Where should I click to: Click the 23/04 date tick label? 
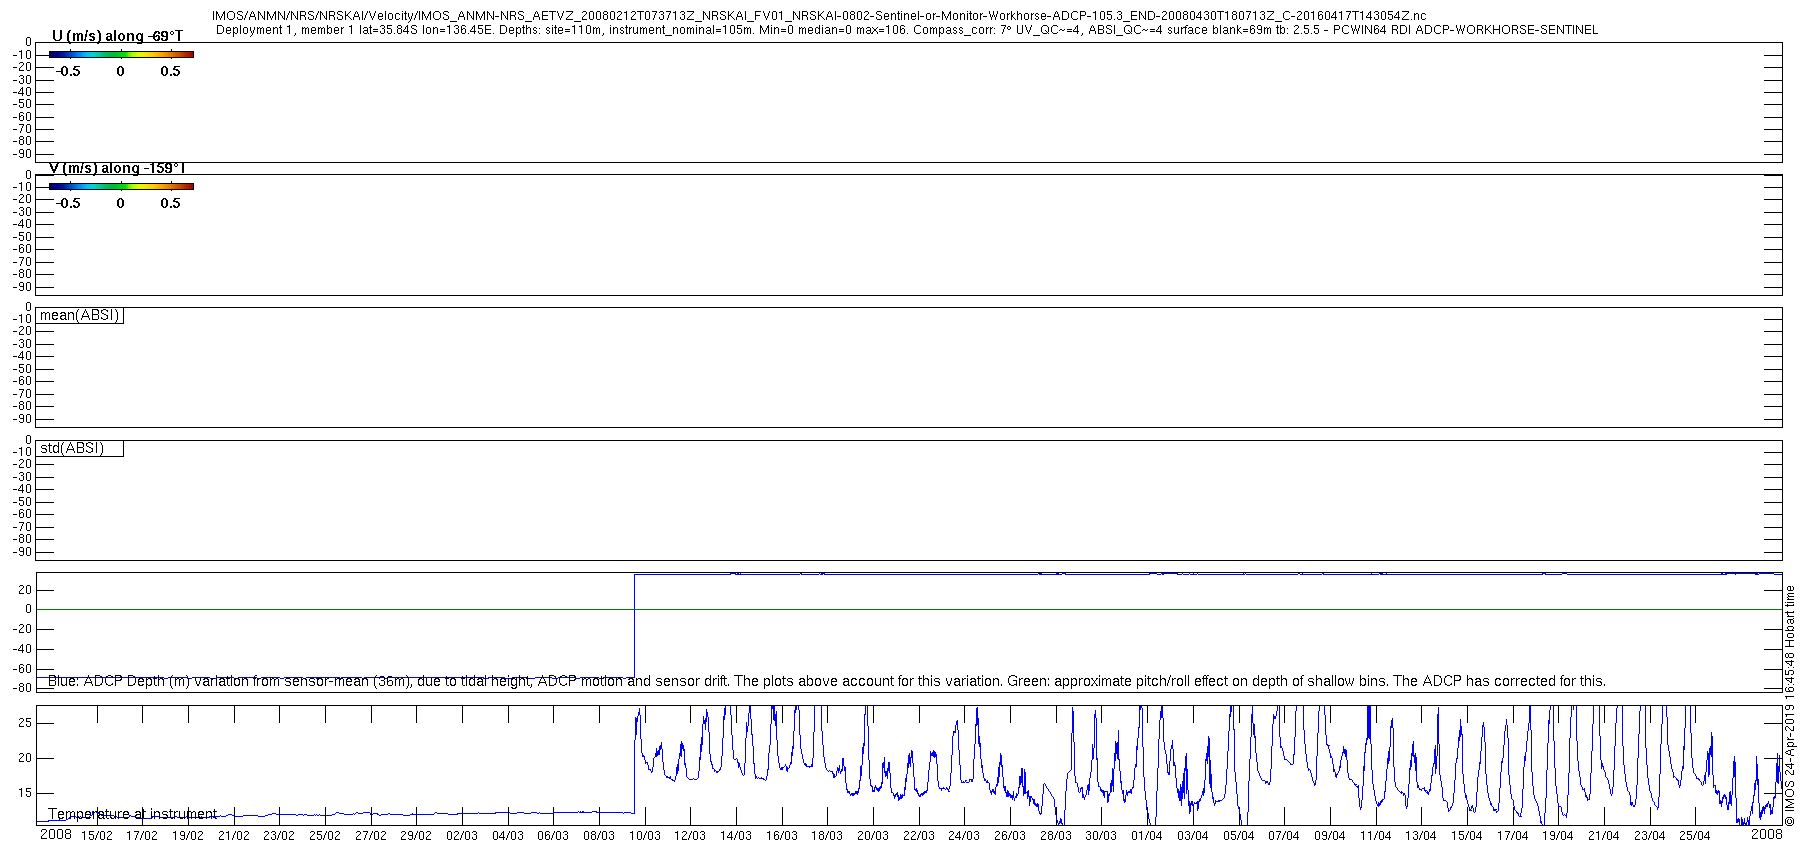pyautogui.click(x=1650, y=836)
